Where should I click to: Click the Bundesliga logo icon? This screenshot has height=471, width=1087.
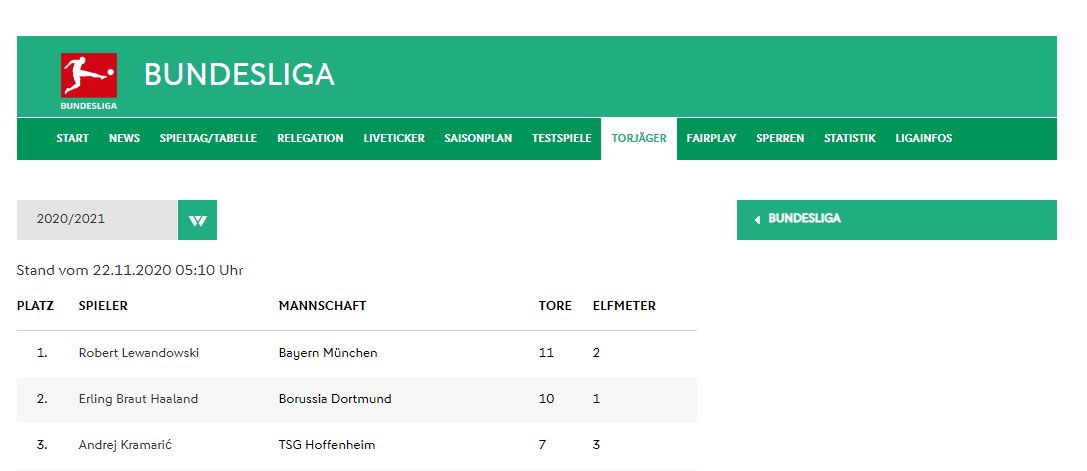[x=89, y=80]
